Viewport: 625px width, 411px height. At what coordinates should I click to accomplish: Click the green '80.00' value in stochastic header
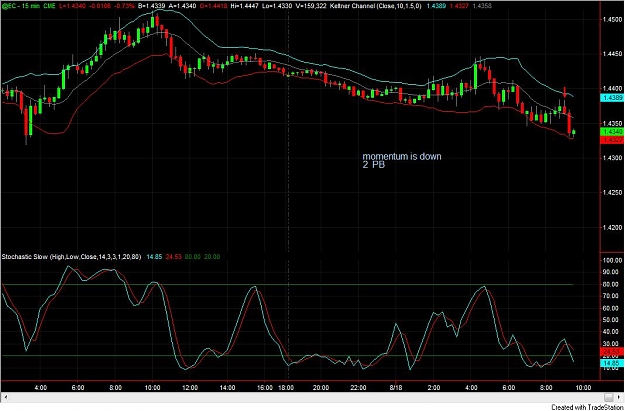[191, 257]
